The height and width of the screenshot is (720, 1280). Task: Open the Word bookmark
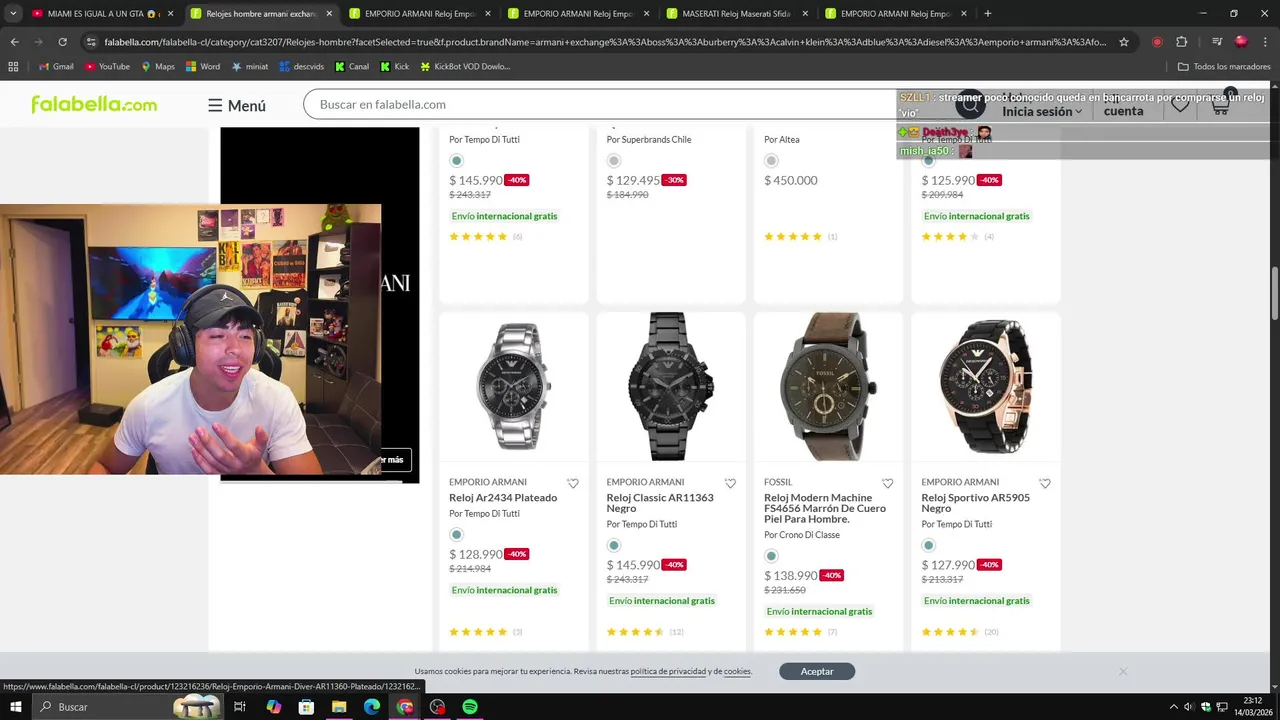click(x=203, y=66)
